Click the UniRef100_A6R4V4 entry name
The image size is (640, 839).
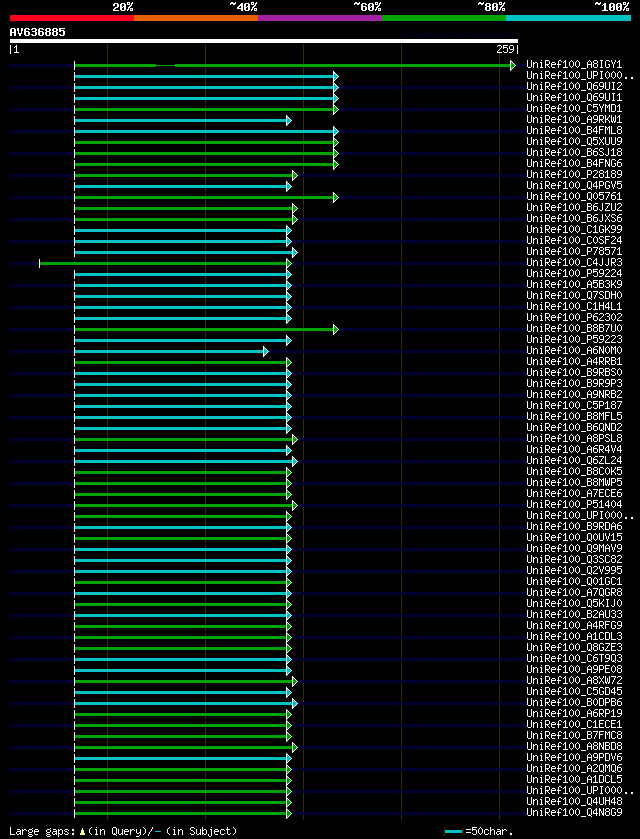tap(574, 449)
